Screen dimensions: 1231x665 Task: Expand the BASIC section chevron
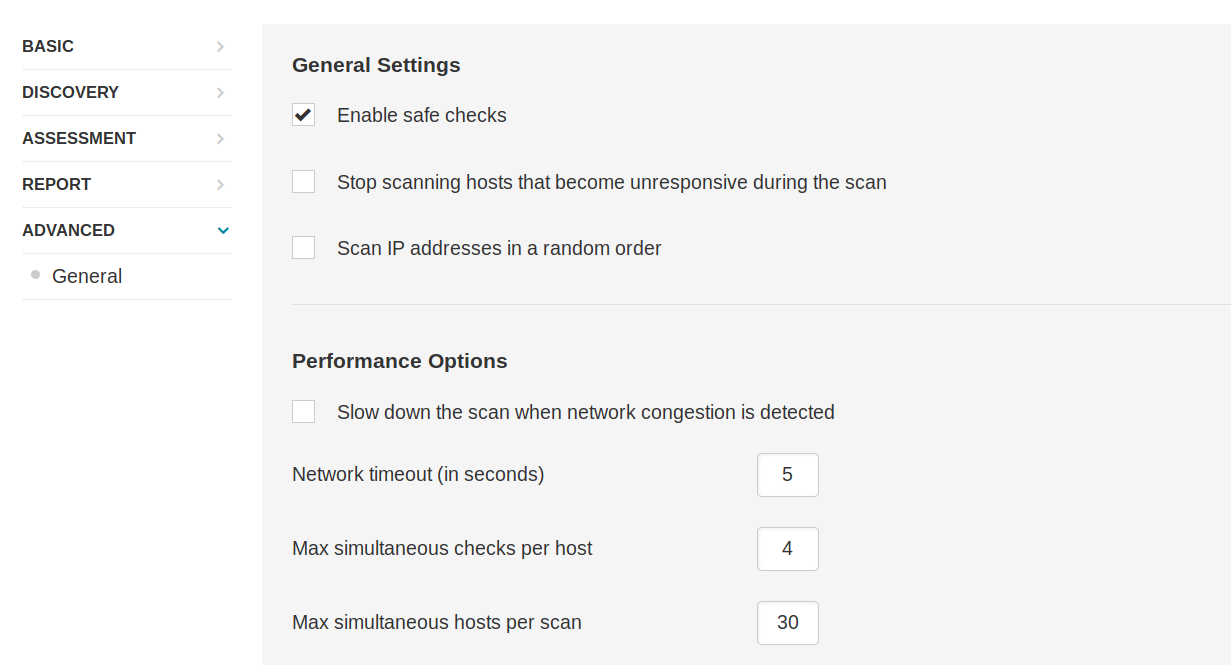220,47
